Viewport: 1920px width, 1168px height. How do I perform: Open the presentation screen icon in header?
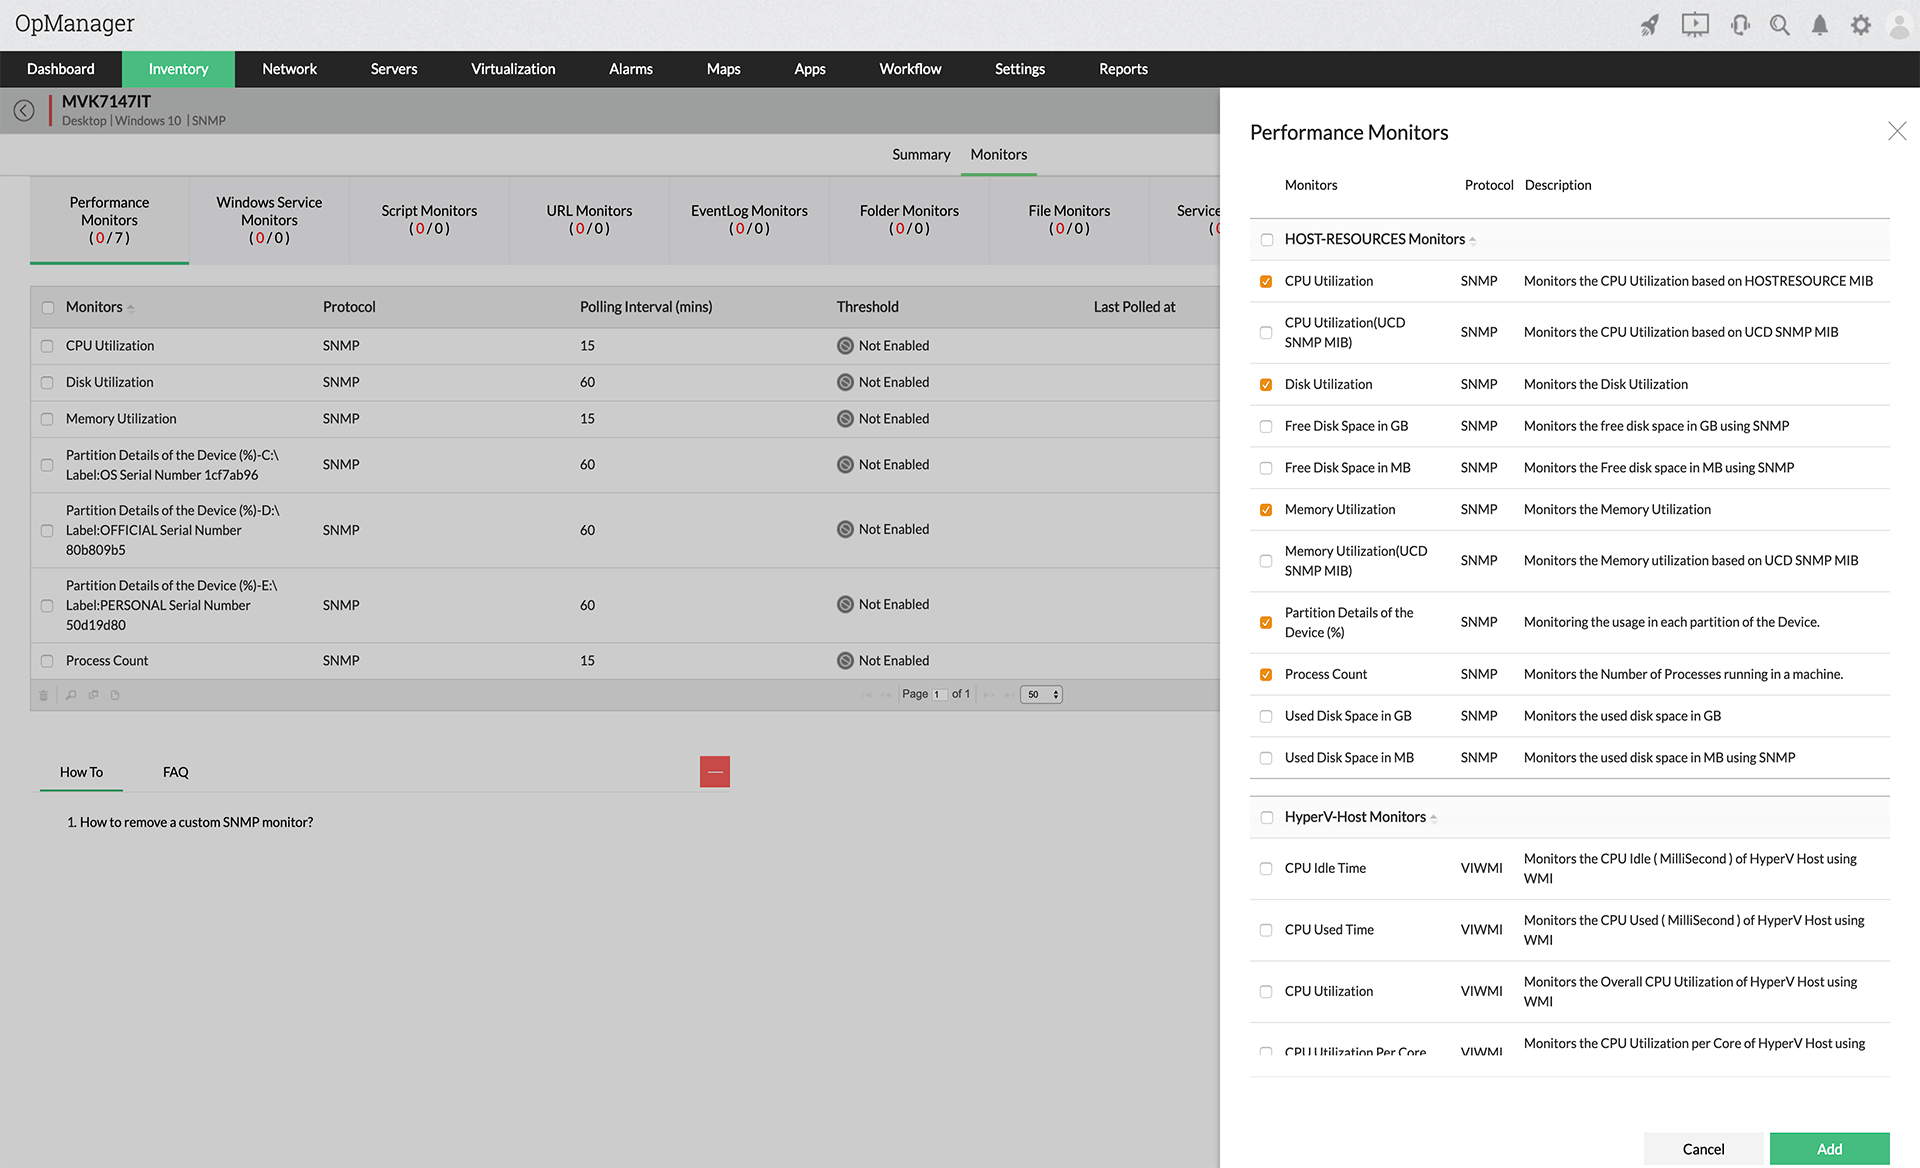[1695, 25]
